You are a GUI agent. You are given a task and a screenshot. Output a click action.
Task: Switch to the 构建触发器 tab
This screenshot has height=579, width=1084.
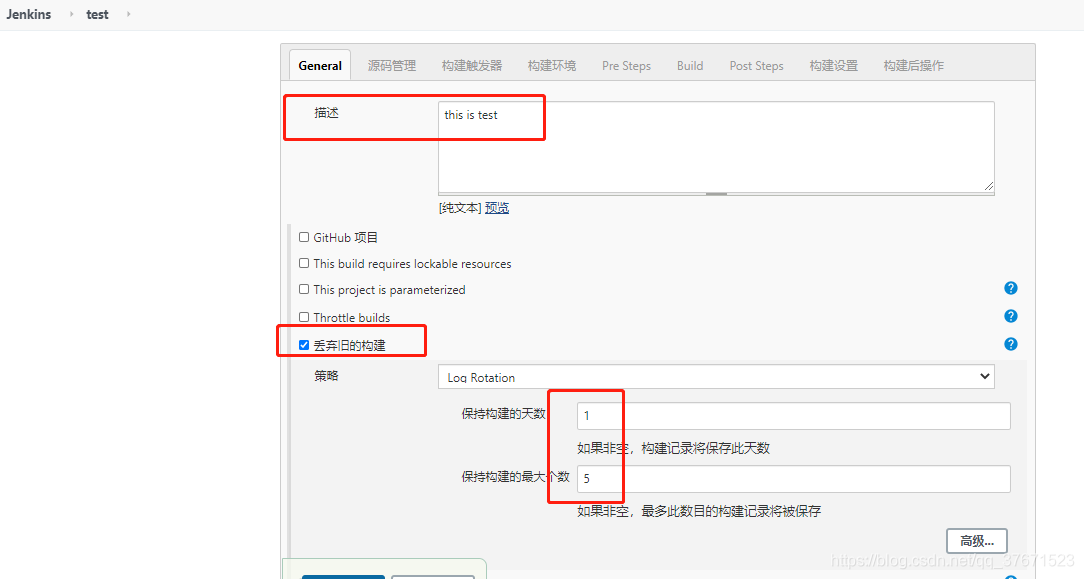[472, 66]
